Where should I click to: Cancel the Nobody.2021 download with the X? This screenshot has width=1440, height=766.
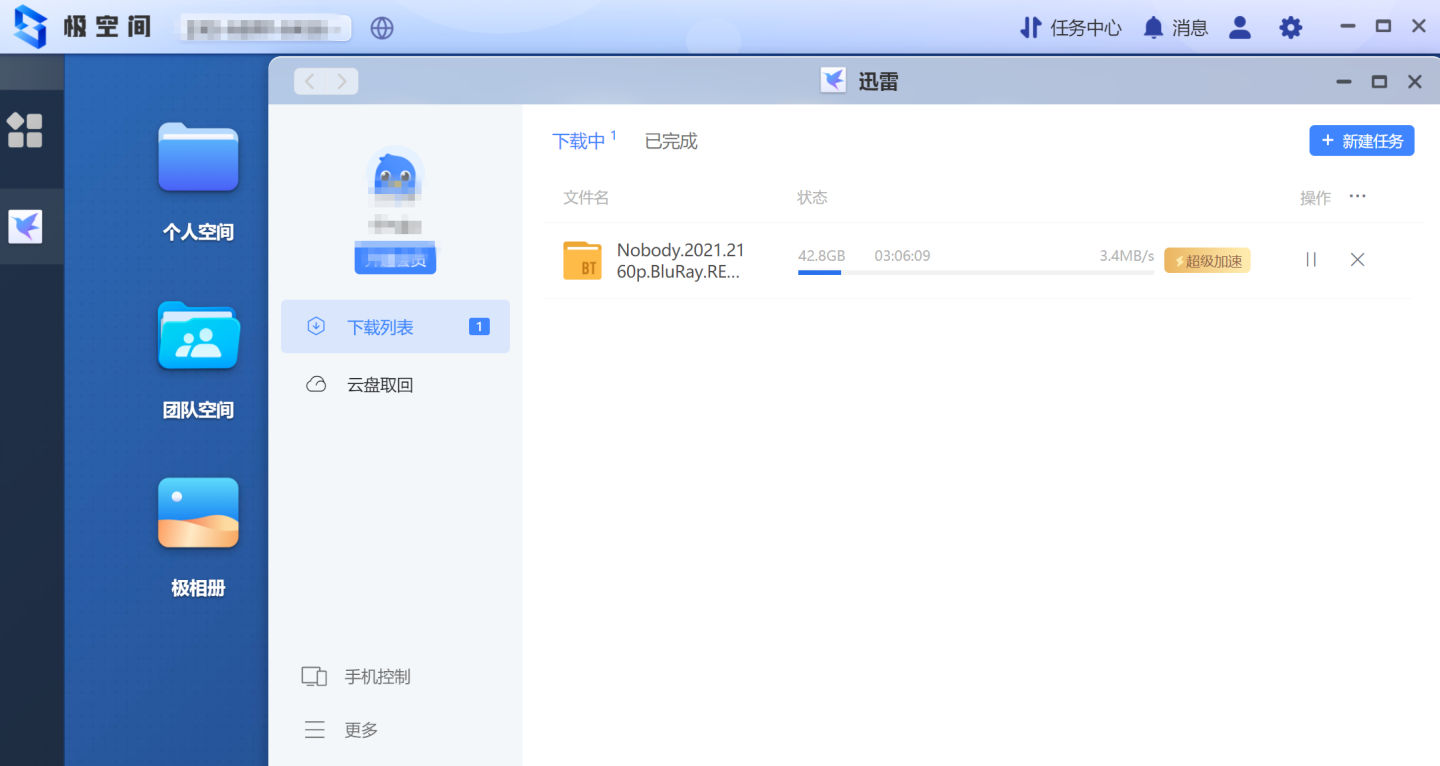pyautogui.click(x=1357, y=259)
